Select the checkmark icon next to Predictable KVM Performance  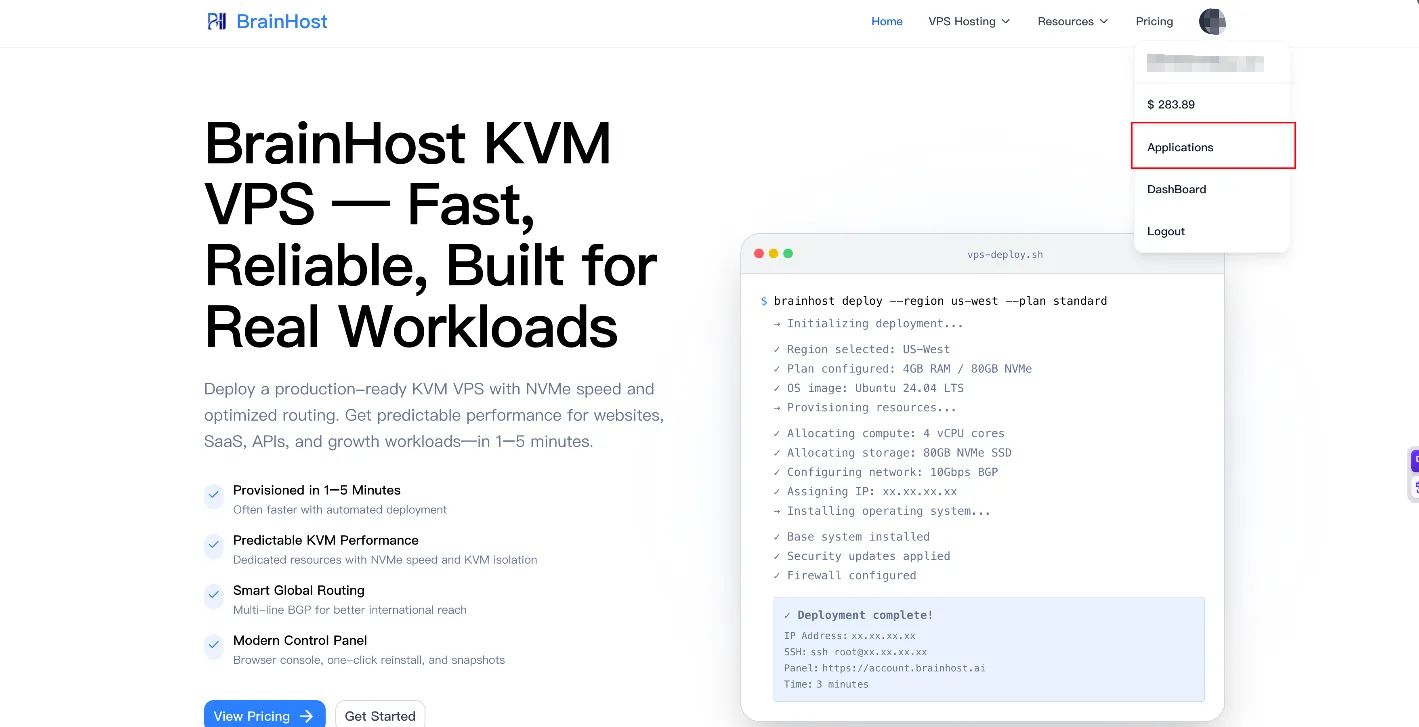213,546
